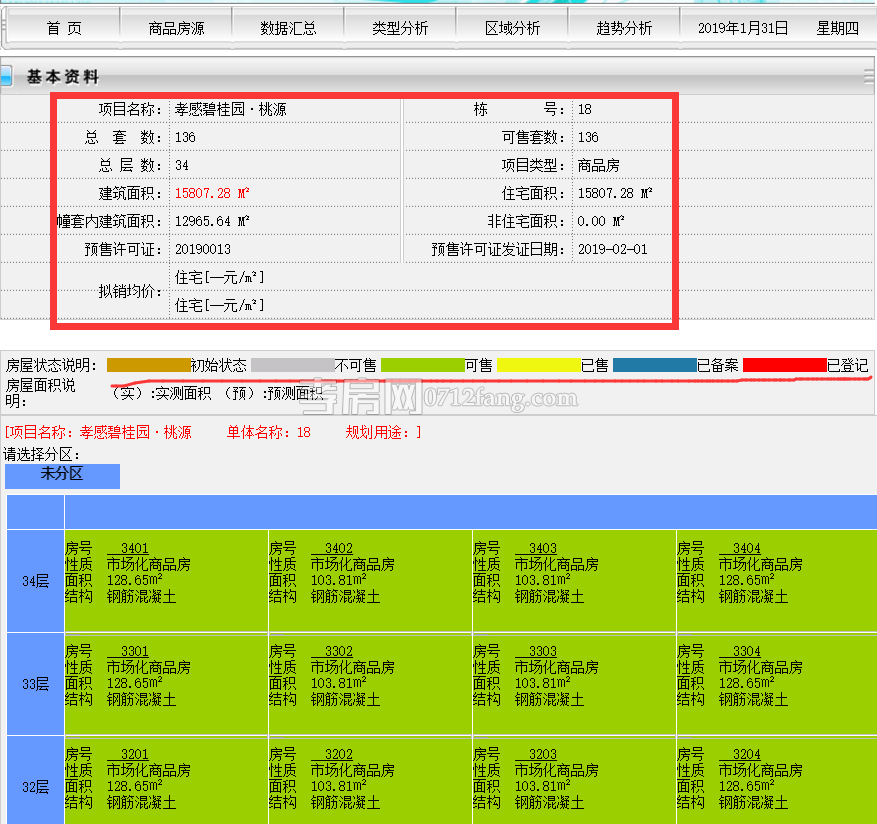877x824 pixels.
Task: Open the 趋势分析 tab
Action: (624, 28)
